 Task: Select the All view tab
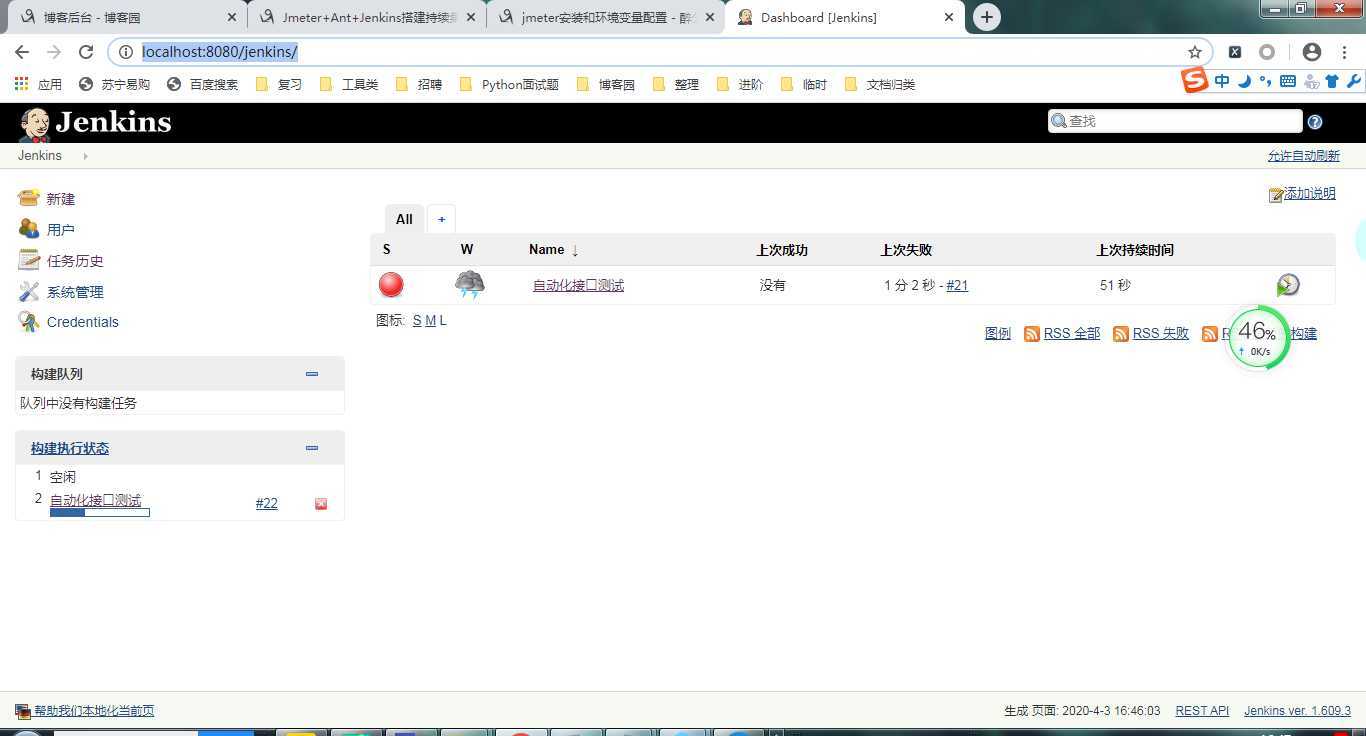[x=404, y=219]
